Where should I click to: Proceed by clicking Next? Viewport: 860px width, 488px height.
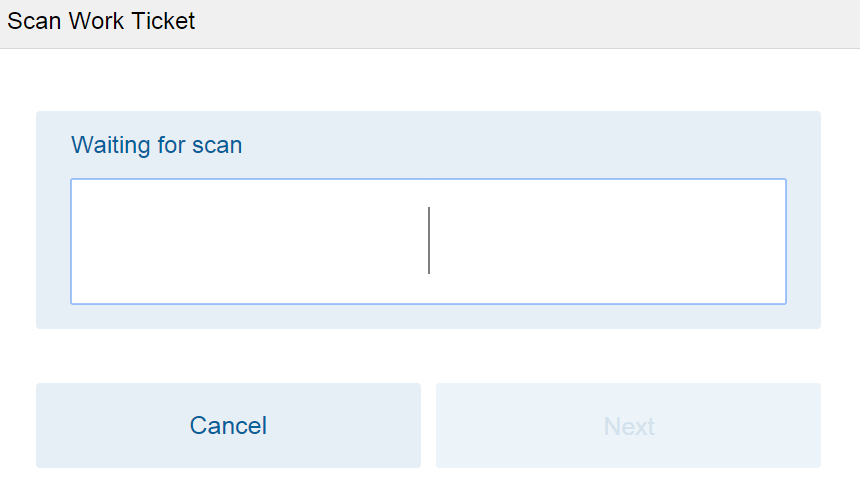(x=628, y=425)
